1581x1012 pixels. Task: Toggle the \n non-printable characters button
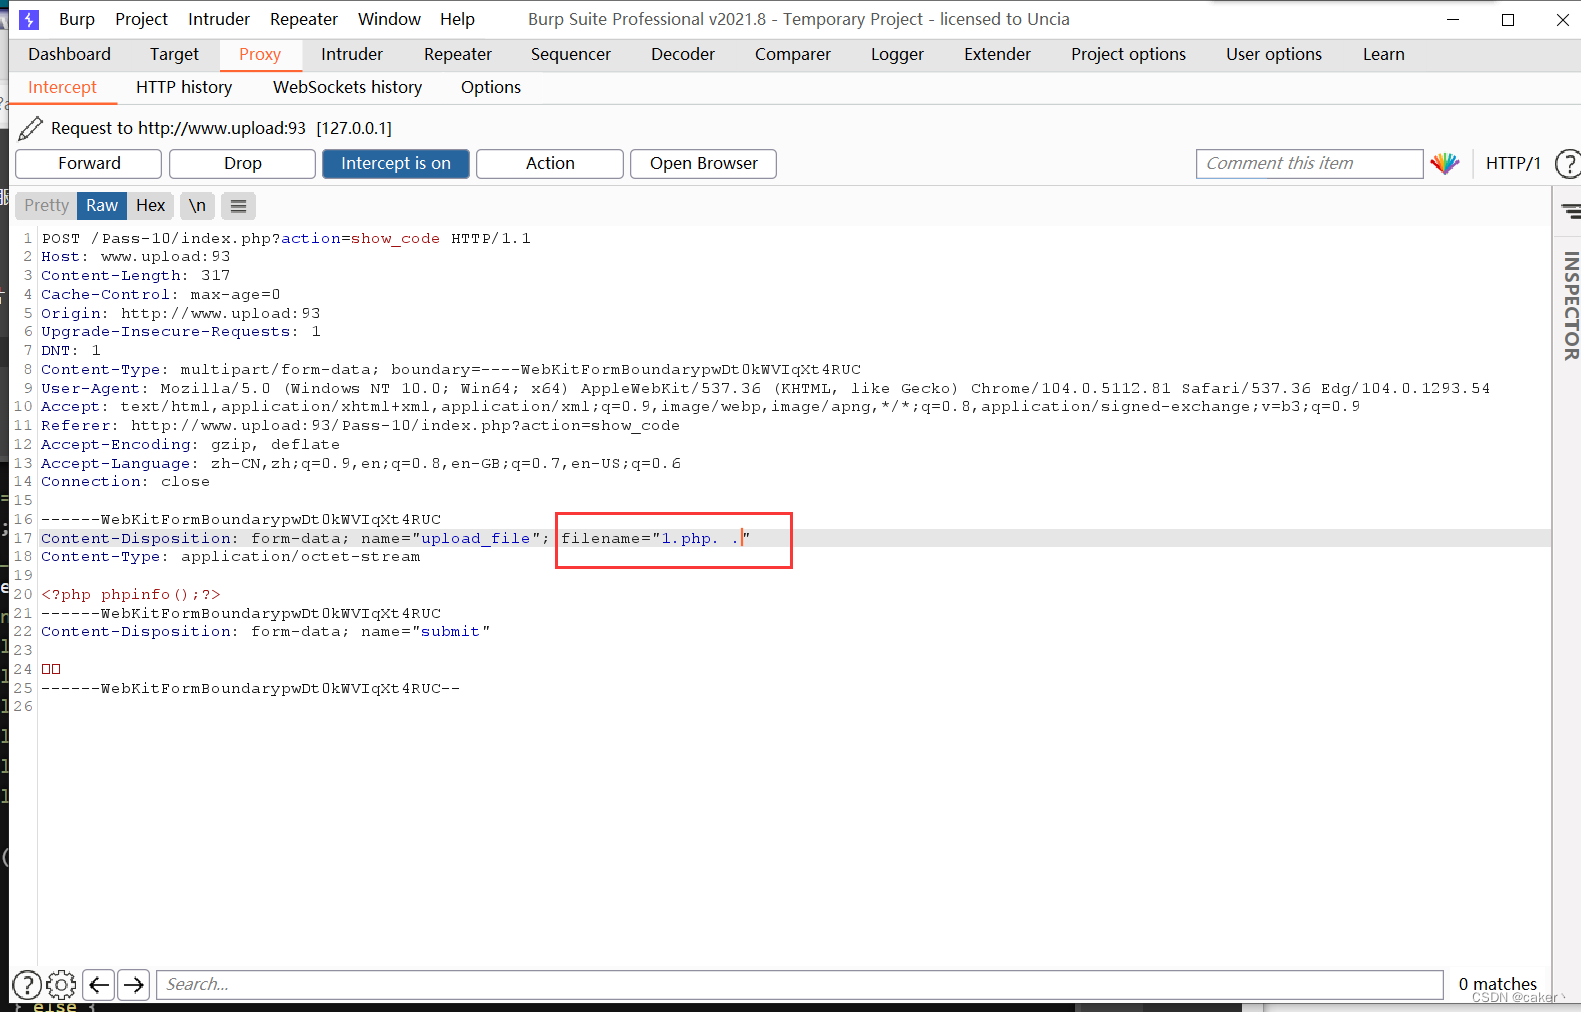[x=198, y=205]
